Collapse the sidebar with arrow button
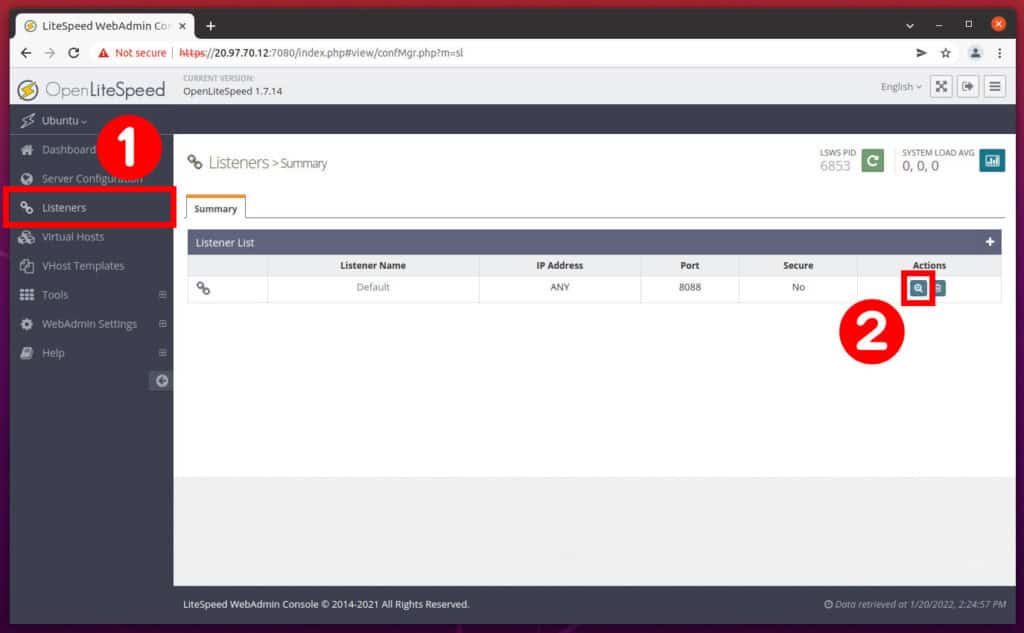The width and height of the screenshot is (1024, 633). 161,380
